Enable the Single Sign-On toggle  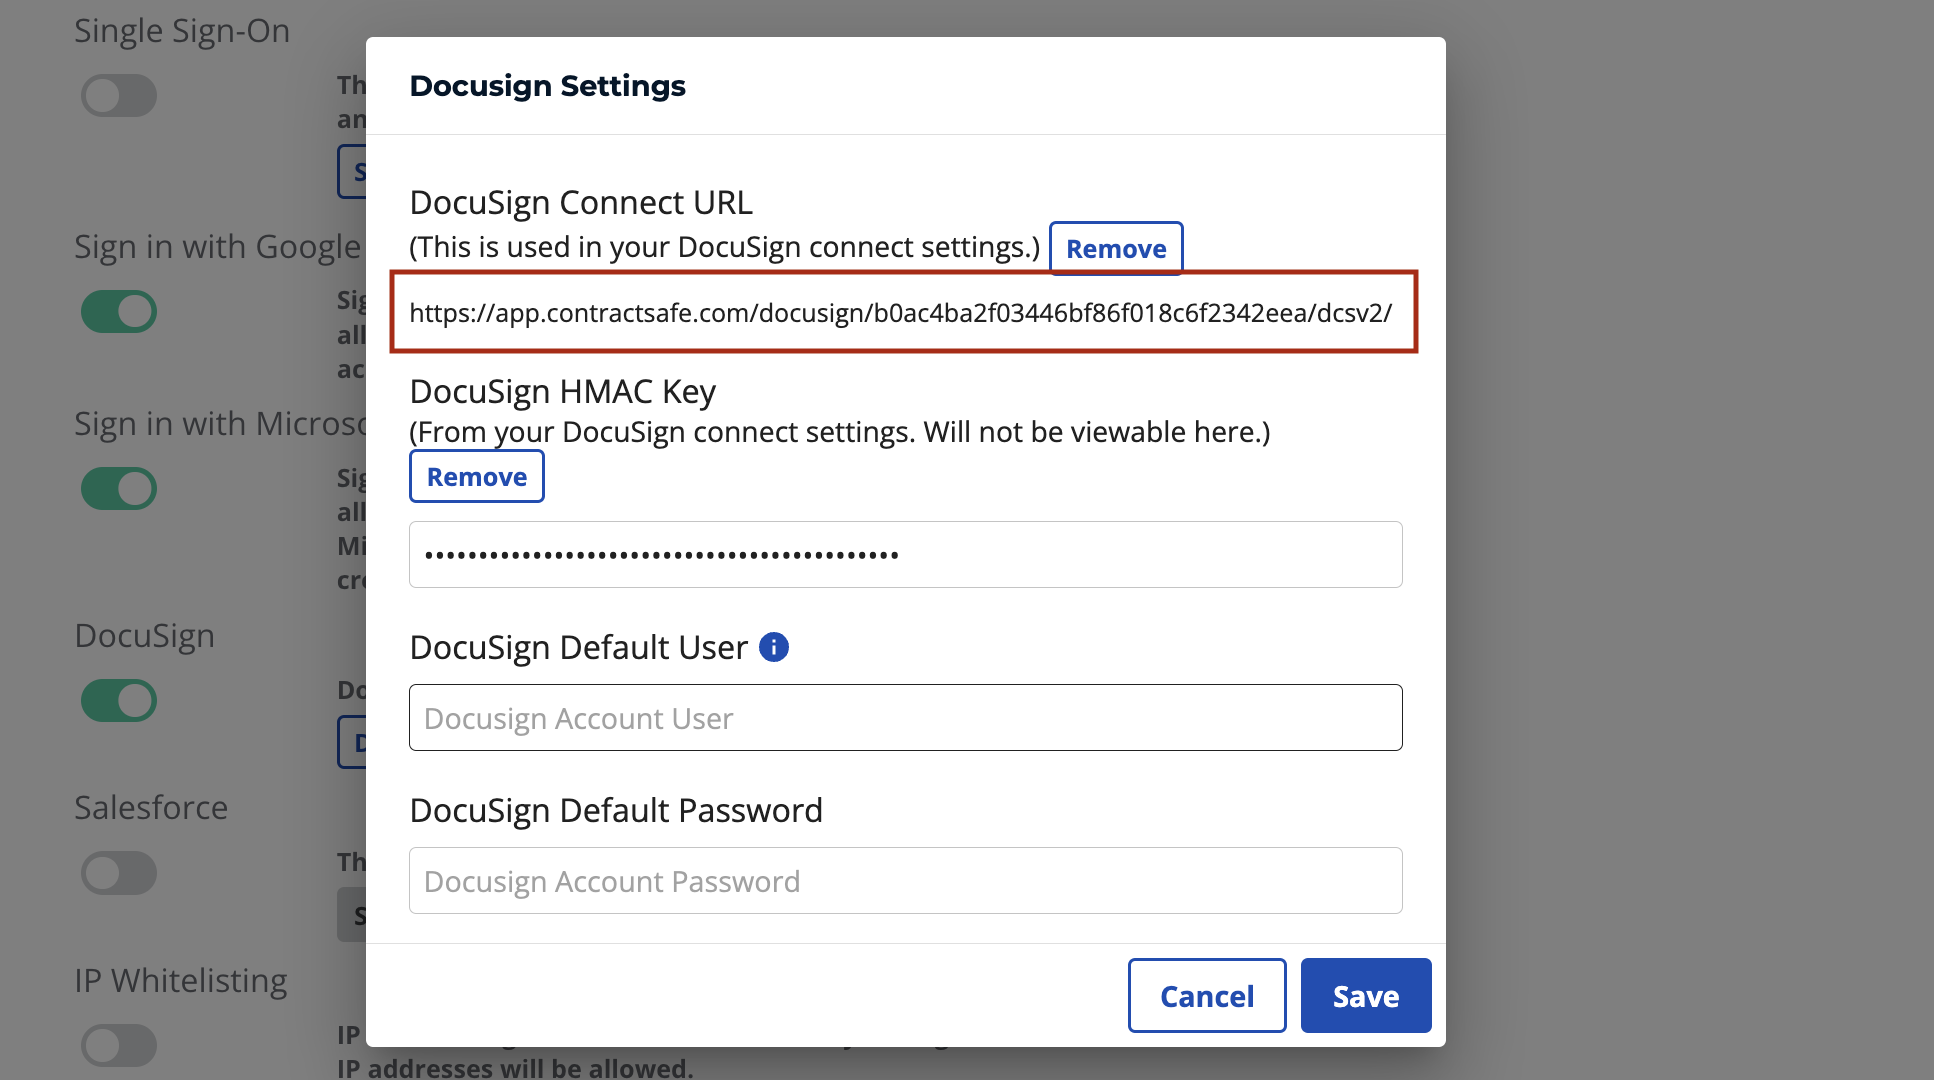pyautogui.click(x=119, y=95)
